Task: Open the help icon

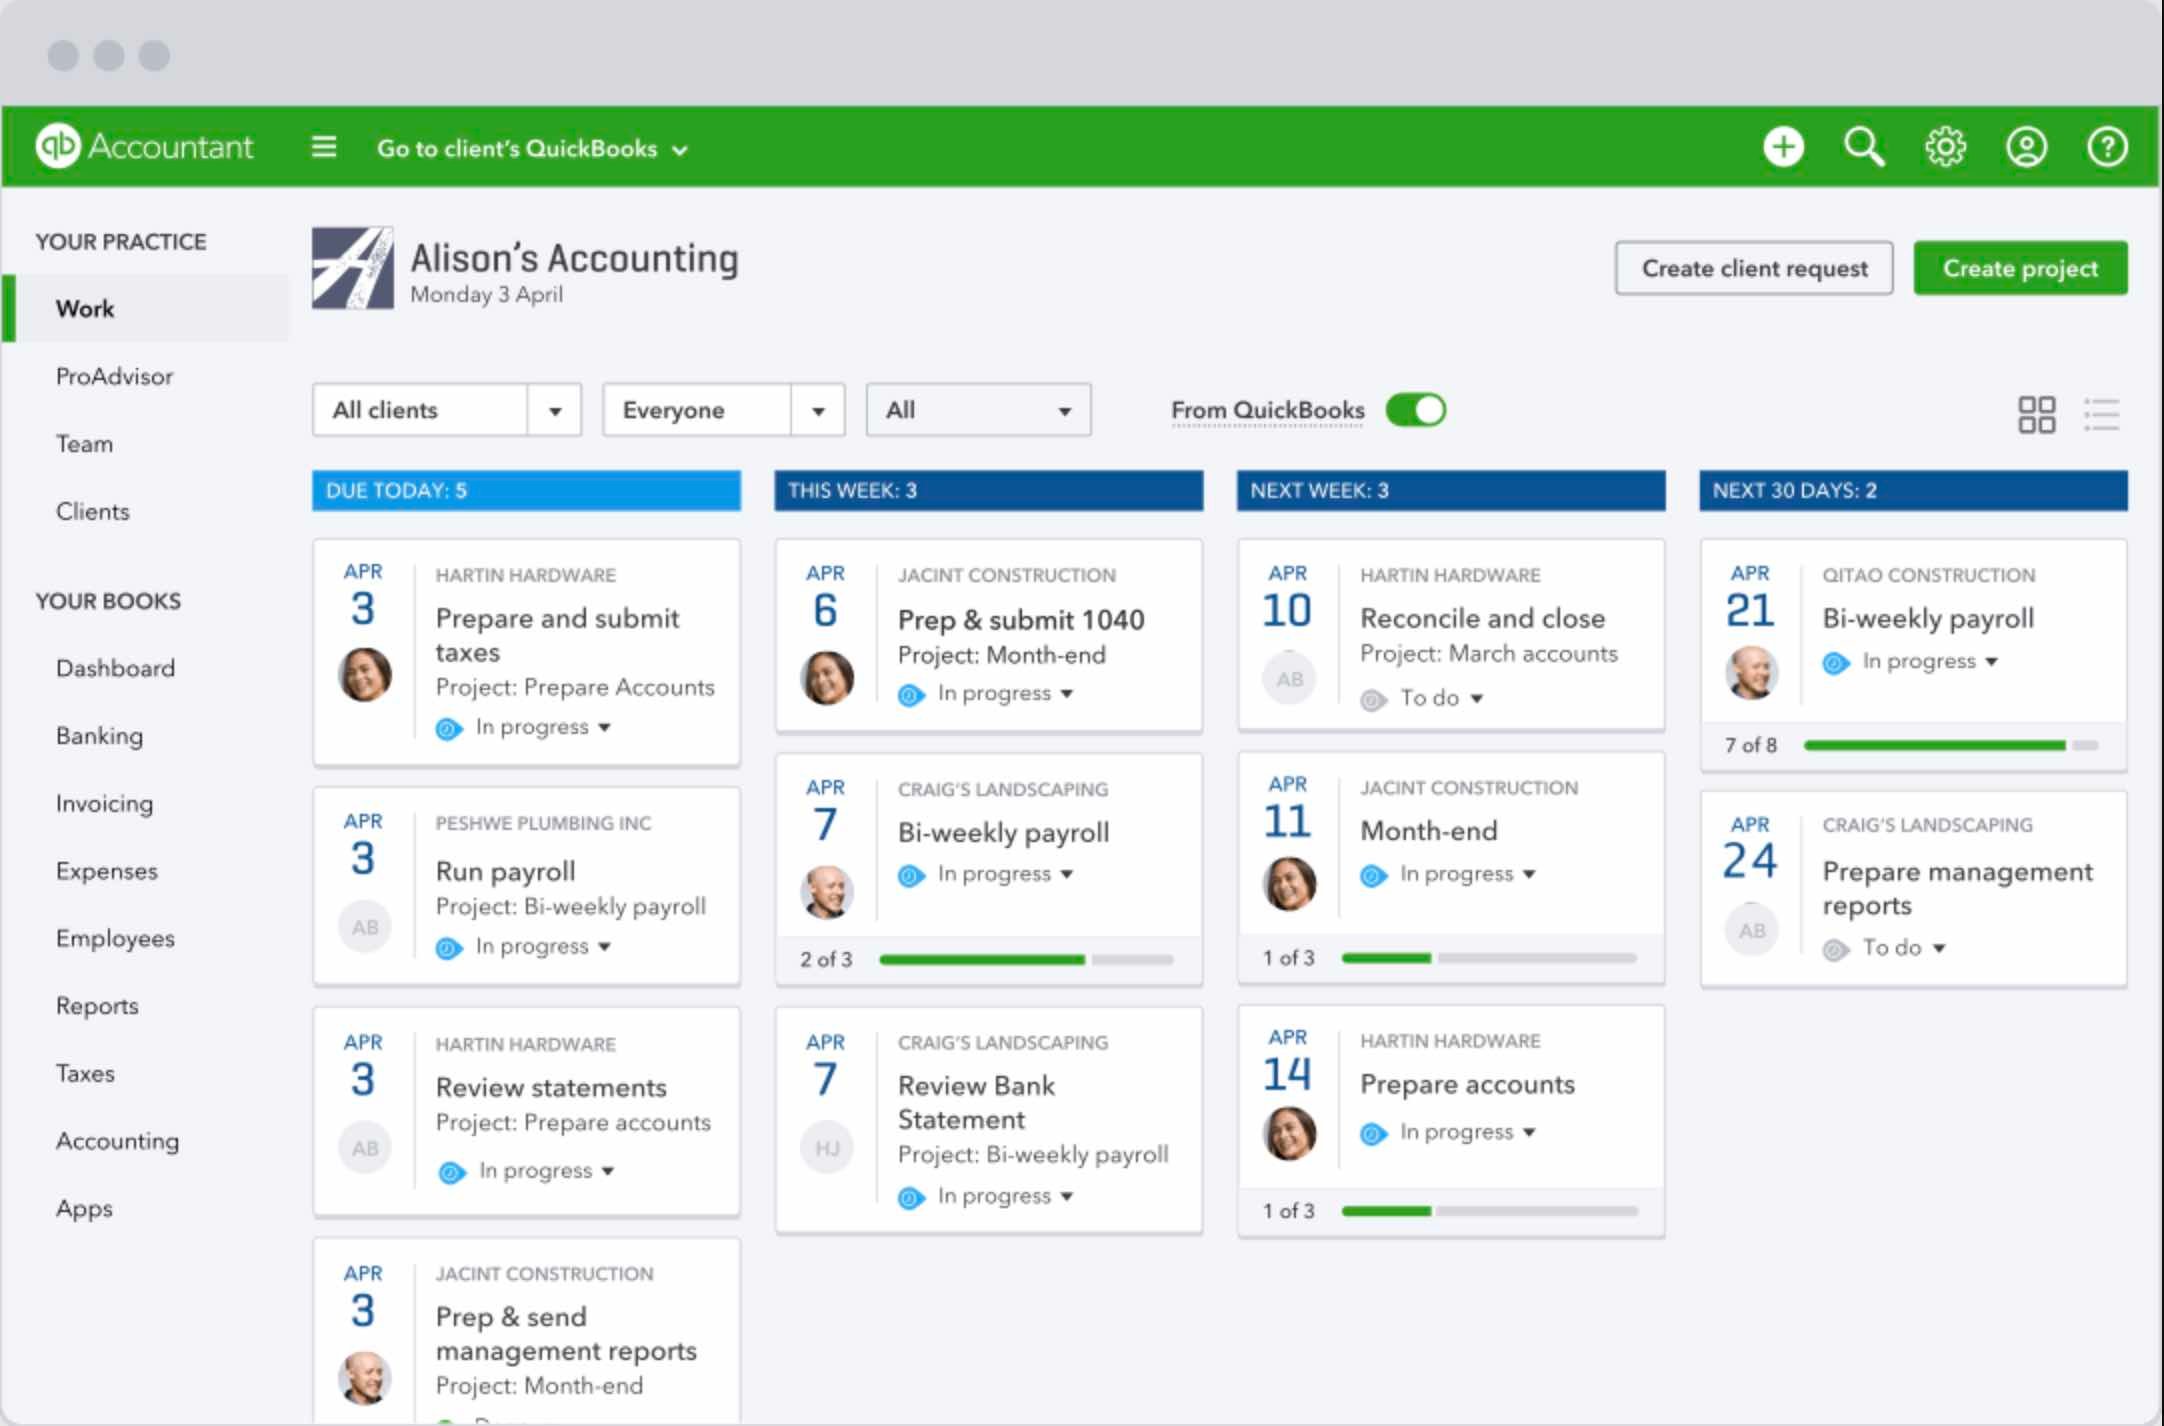Action: (x=2108, y=146)
